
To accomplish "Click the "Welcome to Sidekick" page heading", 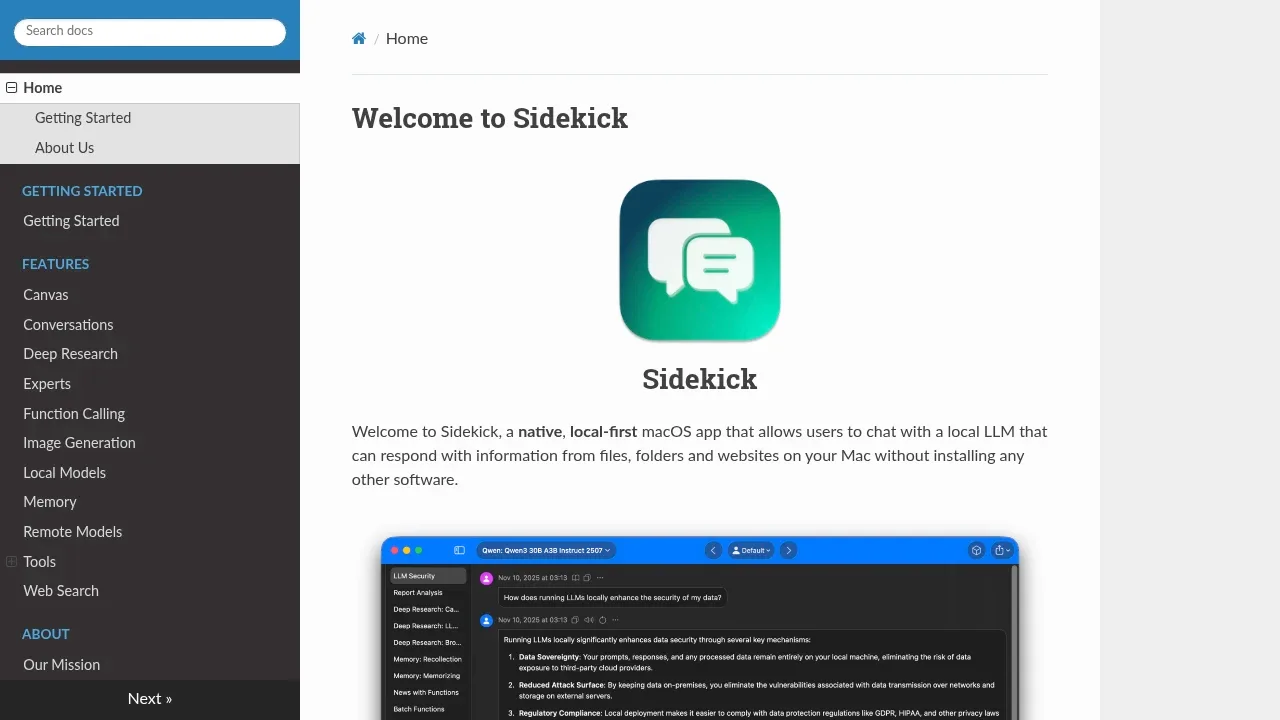I will (x=490, y=118).
